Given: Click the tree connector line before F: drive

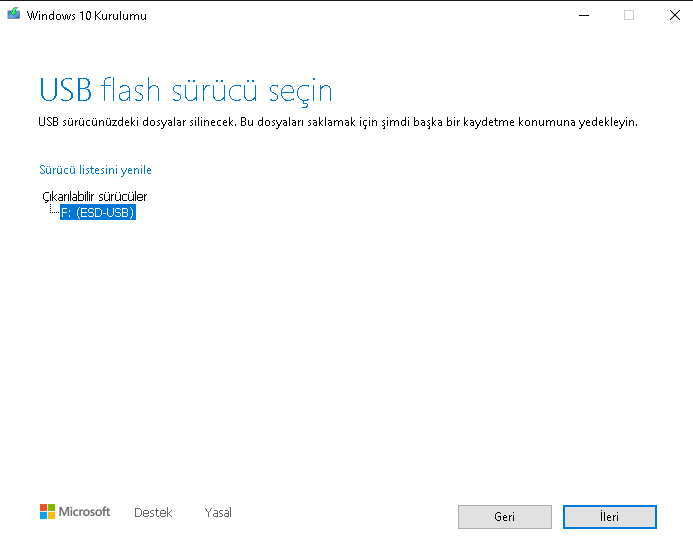Looking at the screenshot, I should coord(54,211).
